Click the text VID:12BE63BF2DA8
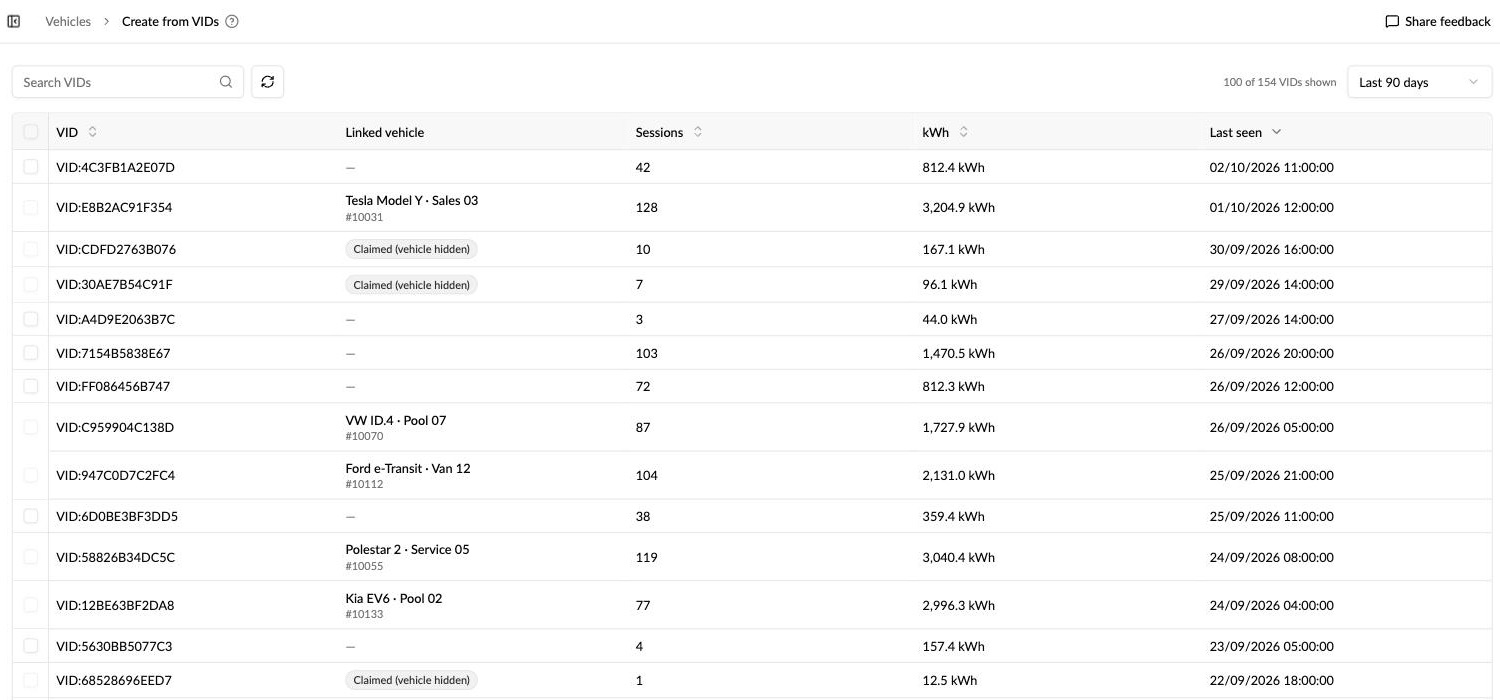The image size is (1500, 700). tap(115, 605)
